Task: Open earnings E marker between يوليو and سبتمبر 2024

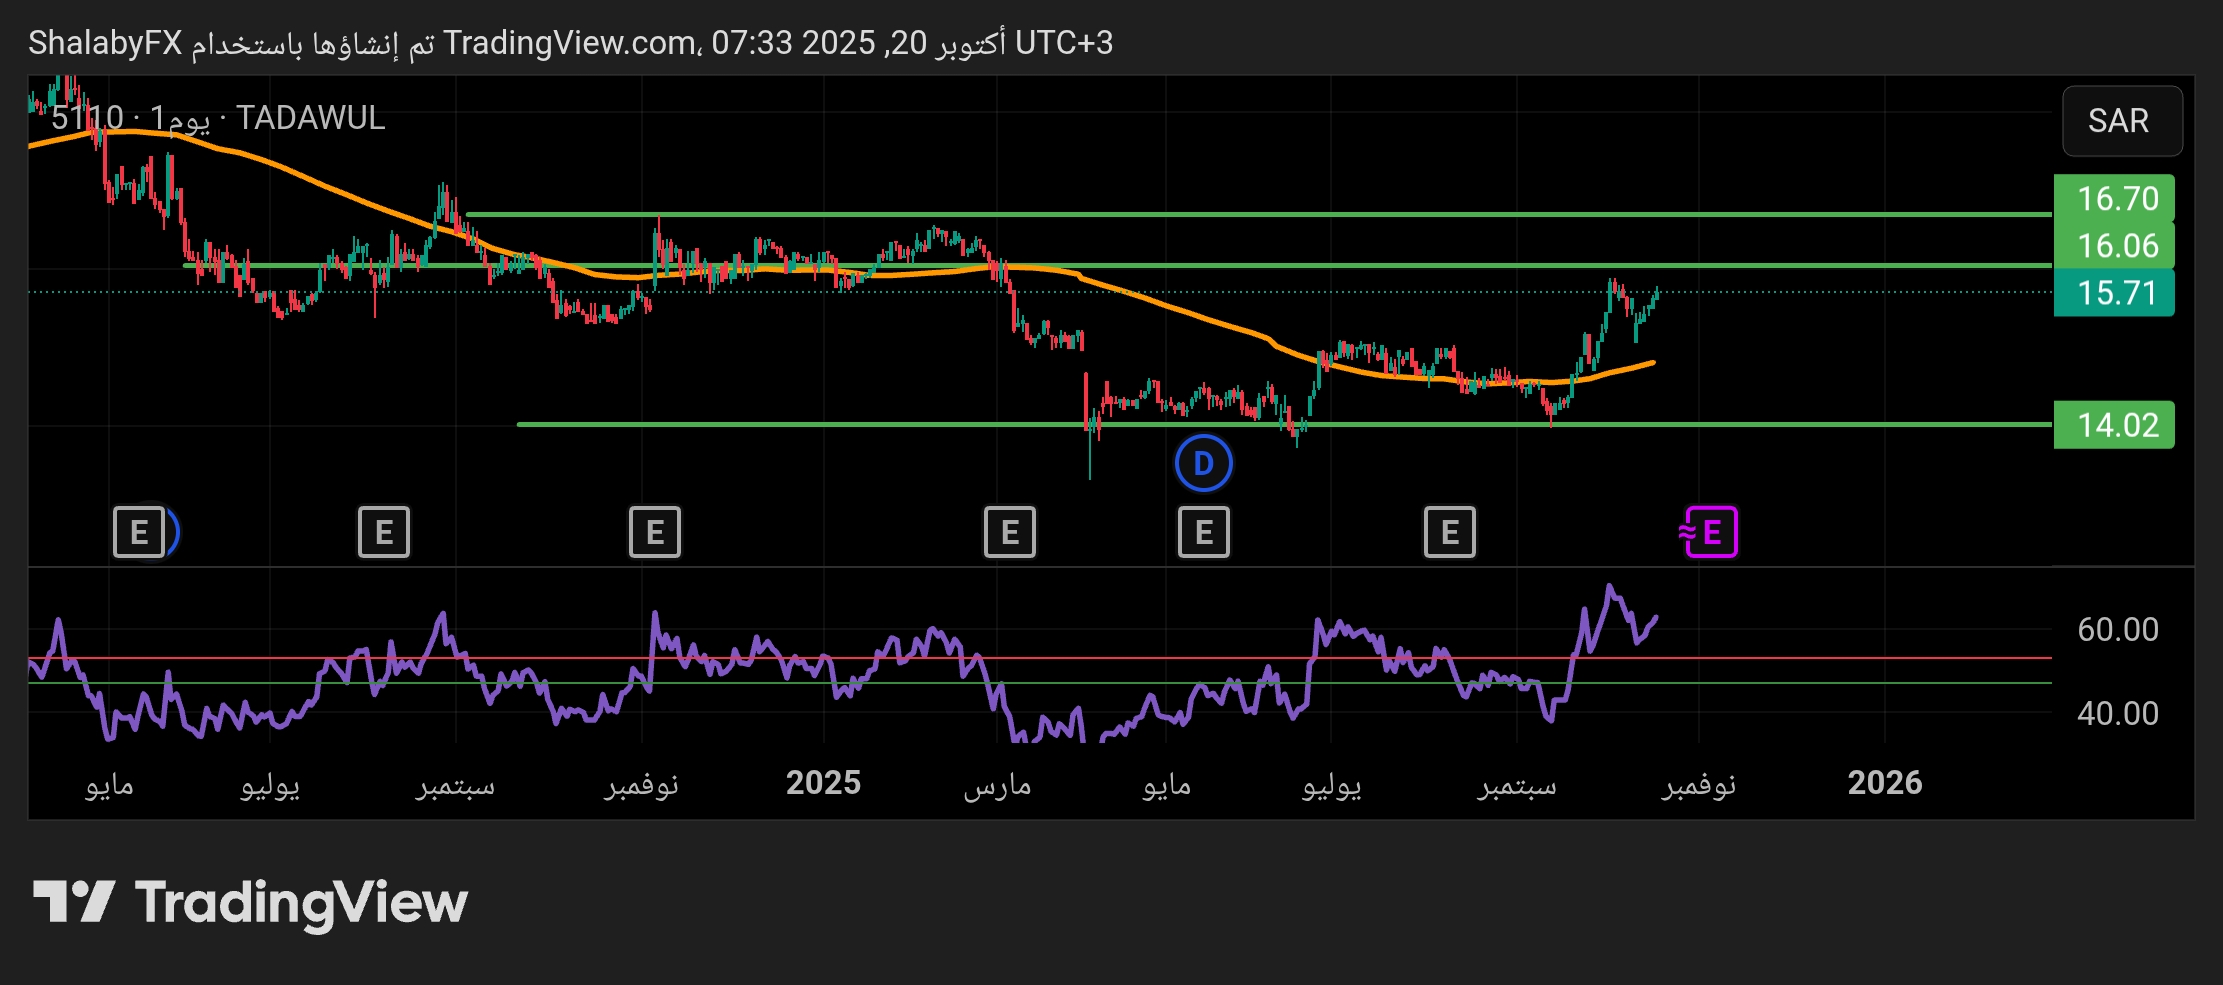Action: pos(384,532)
